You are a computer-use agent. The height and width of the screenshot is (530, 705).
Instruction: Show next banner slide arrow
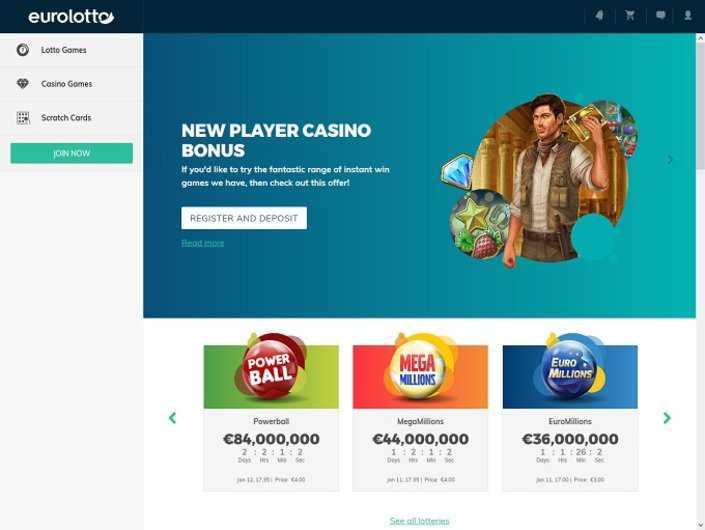click(670, 160)
